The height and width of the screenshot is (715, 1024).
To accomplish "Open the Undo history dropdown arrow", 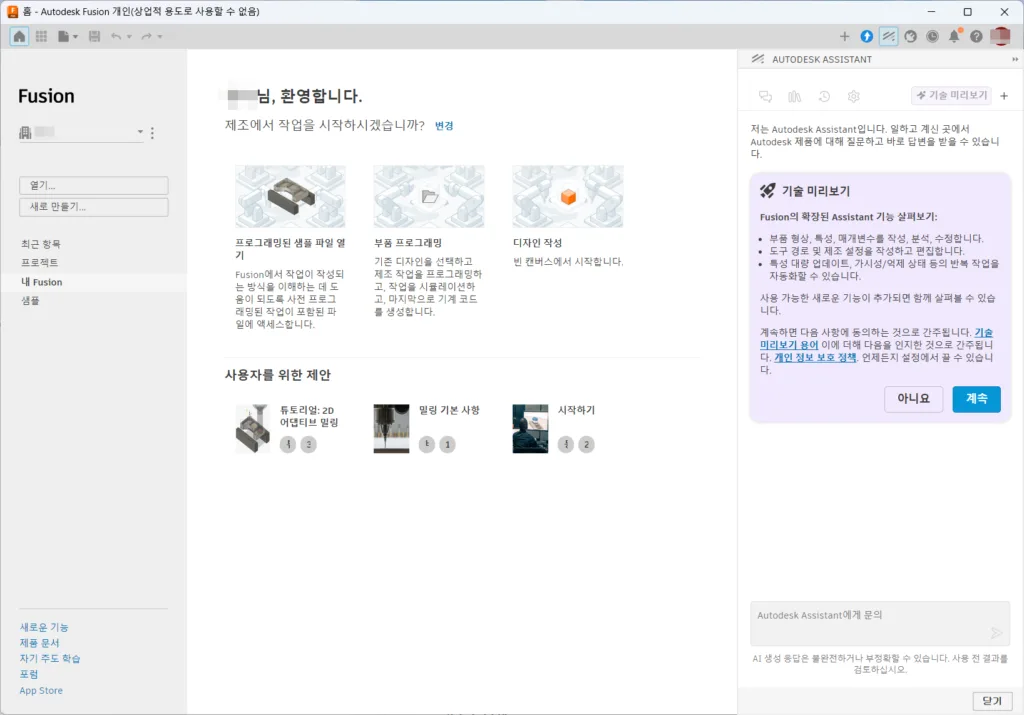I will tap(129, 37).
